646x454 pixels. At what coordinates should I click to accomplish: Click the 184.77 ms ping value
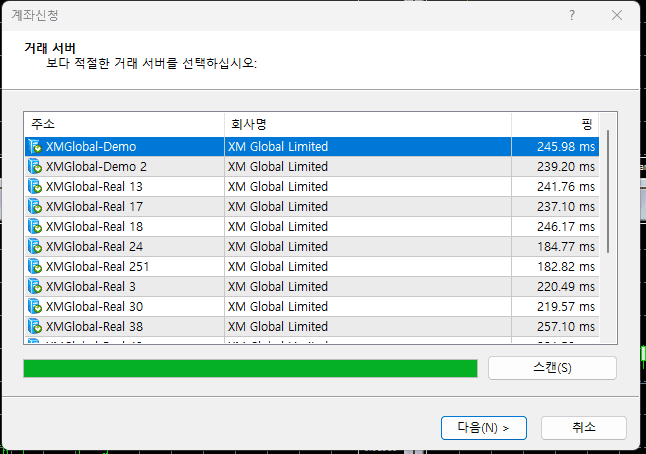[566, 246]
